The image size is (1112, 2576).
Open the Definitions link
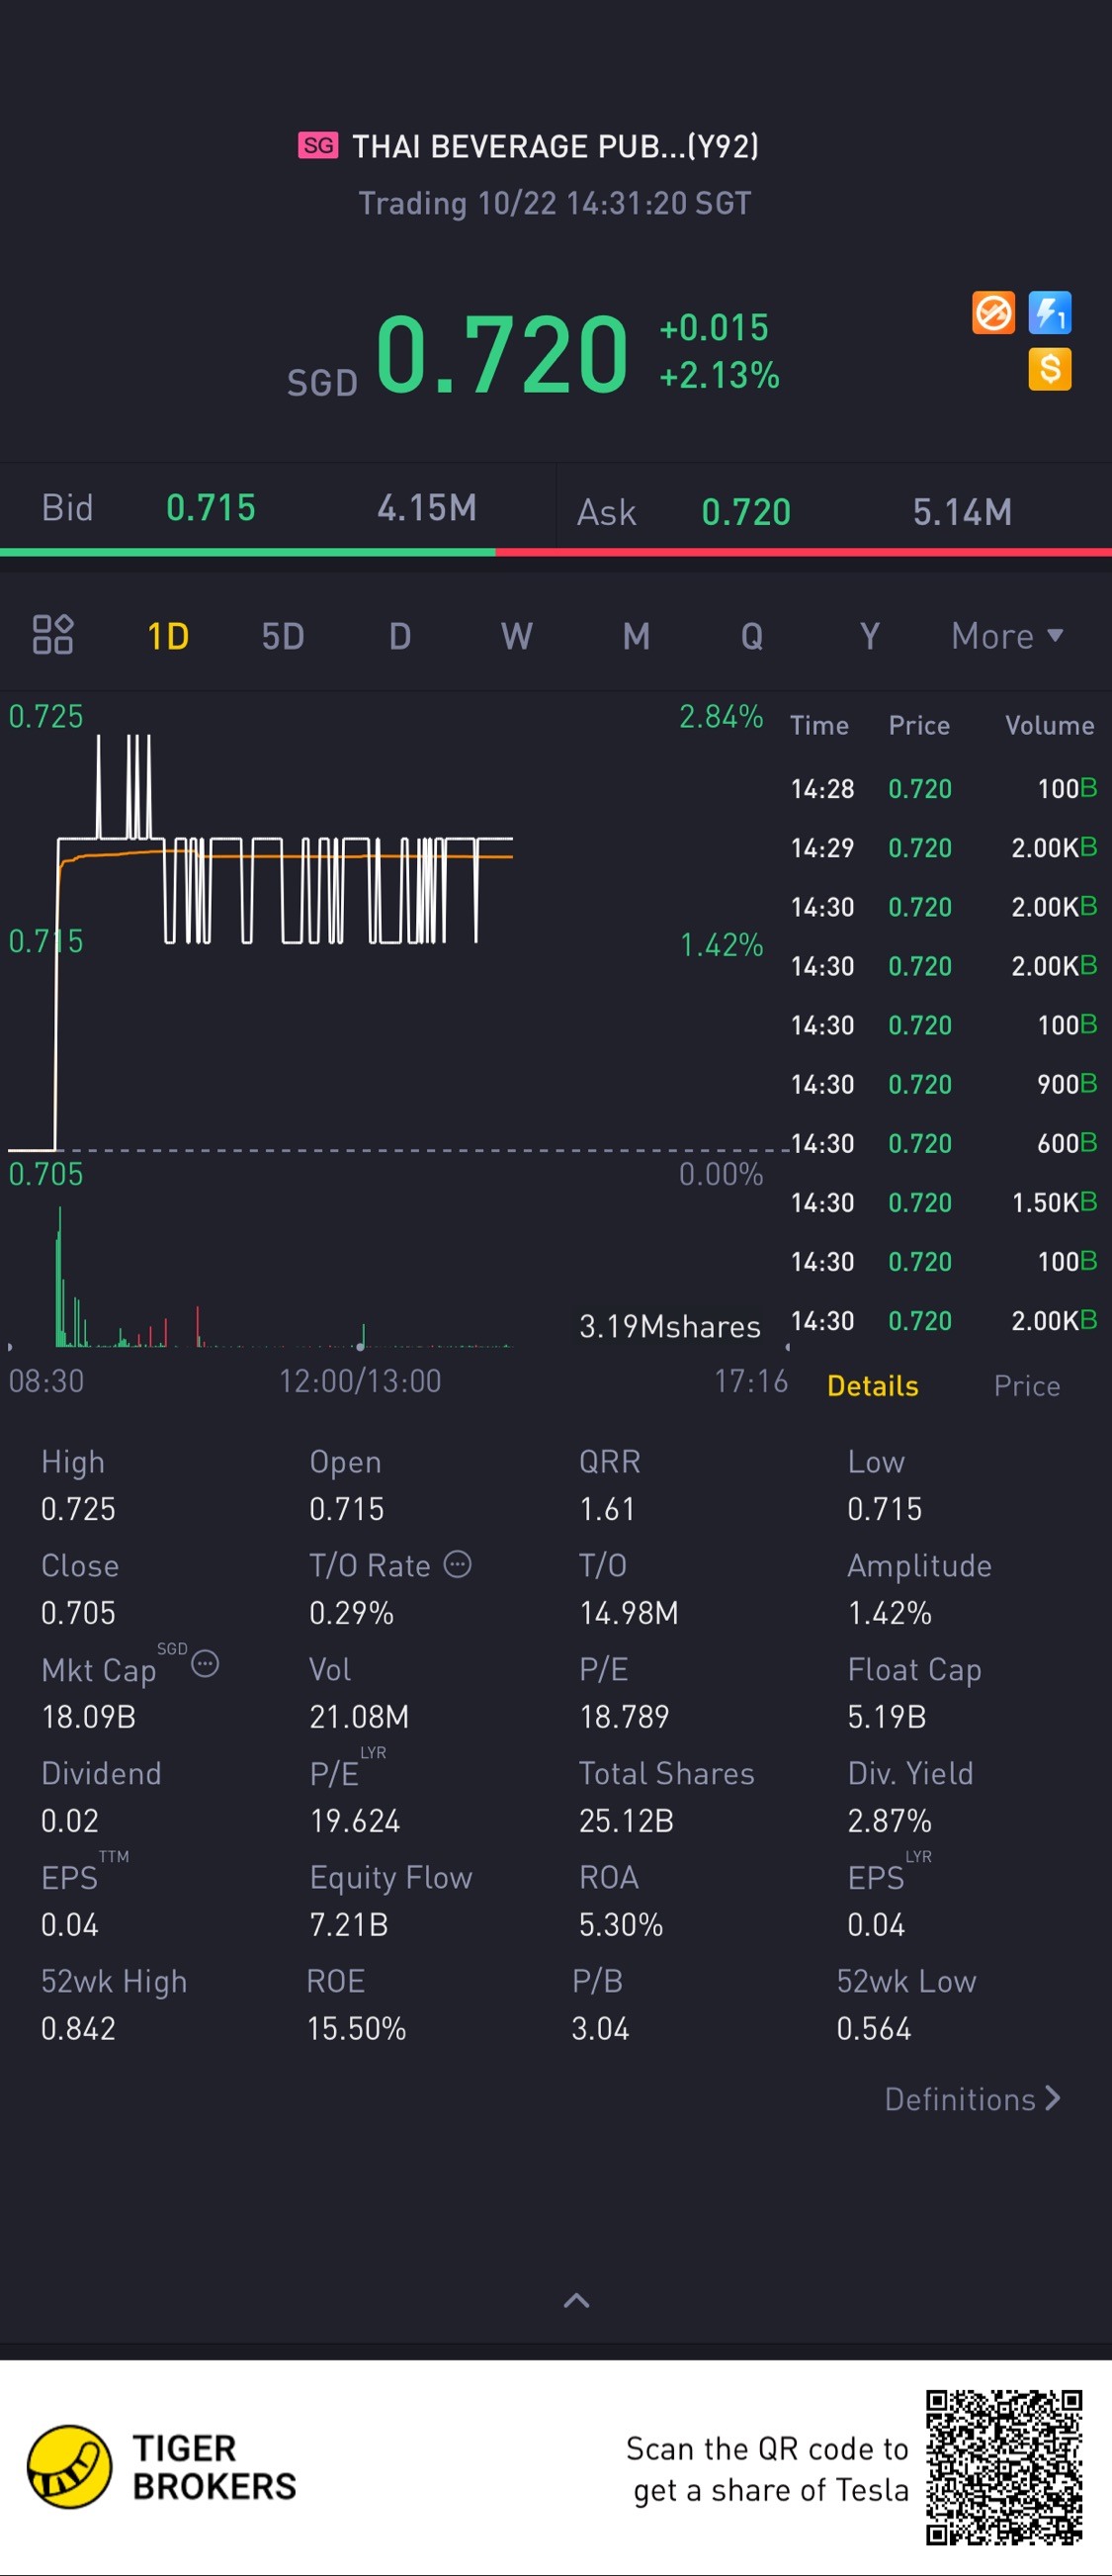(x=973, y=2099)
